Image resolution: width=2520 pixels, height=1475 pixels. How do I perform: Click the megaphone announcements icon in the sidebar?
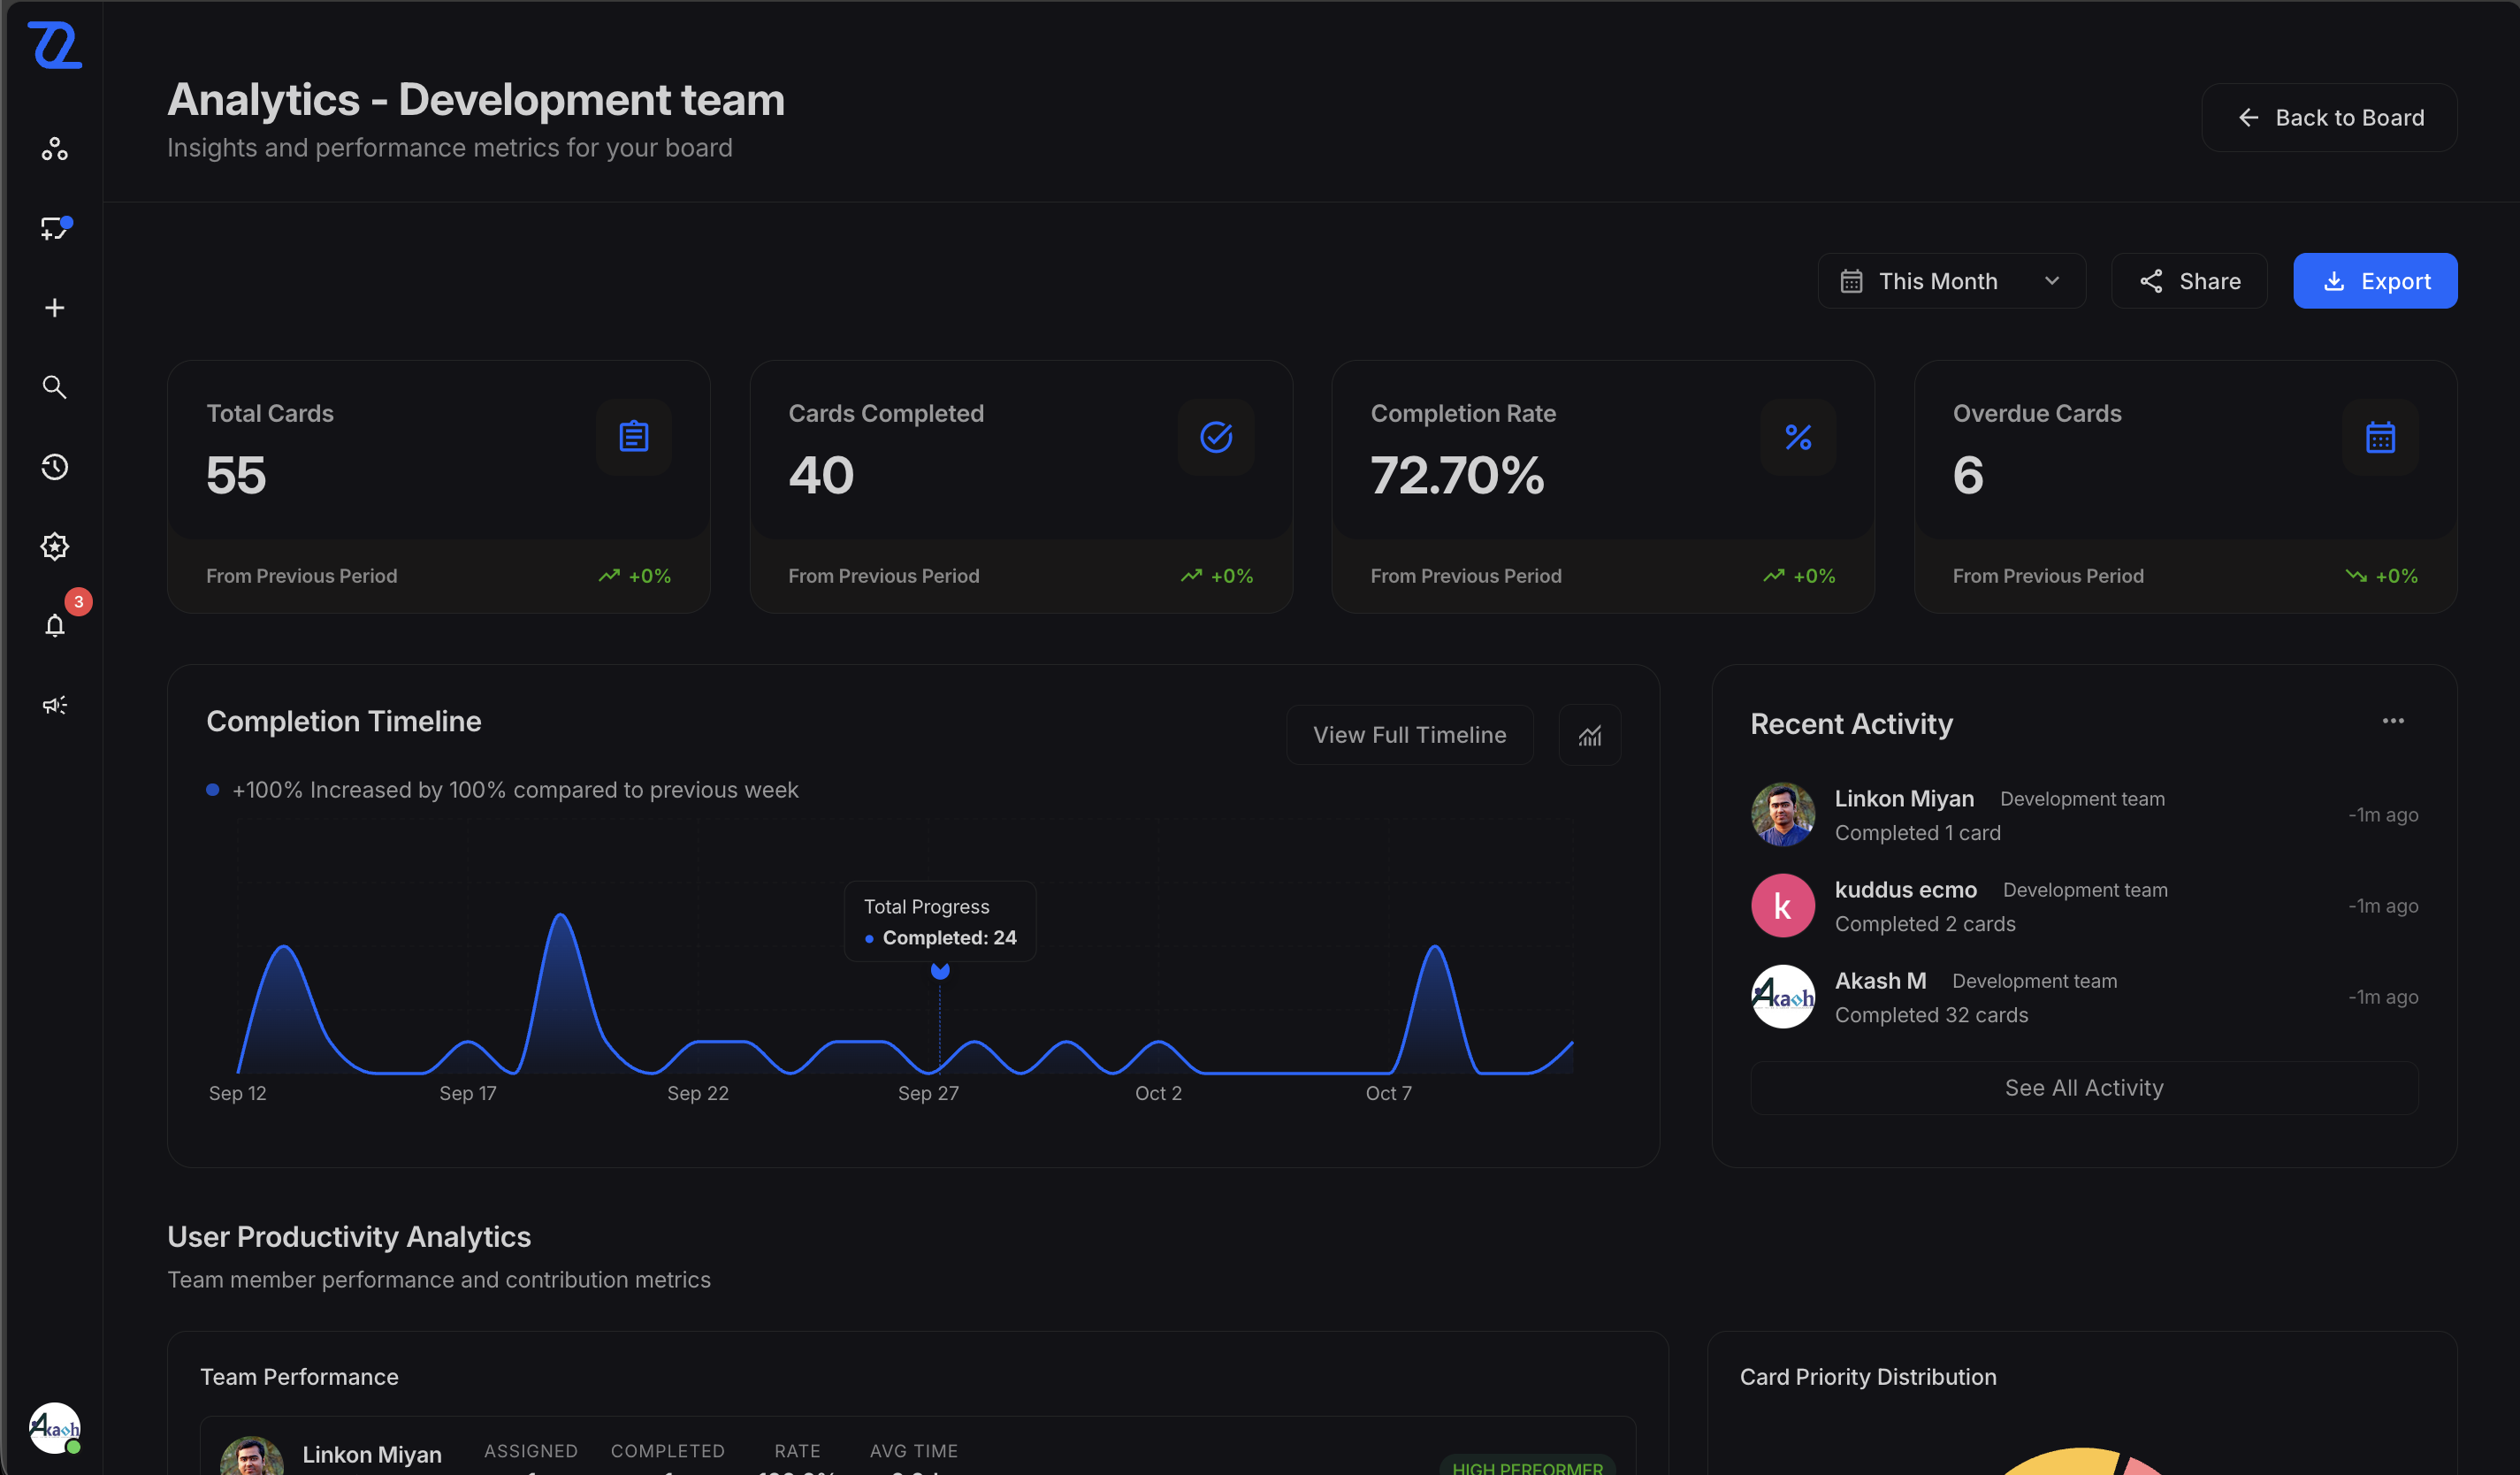[55, 705]
